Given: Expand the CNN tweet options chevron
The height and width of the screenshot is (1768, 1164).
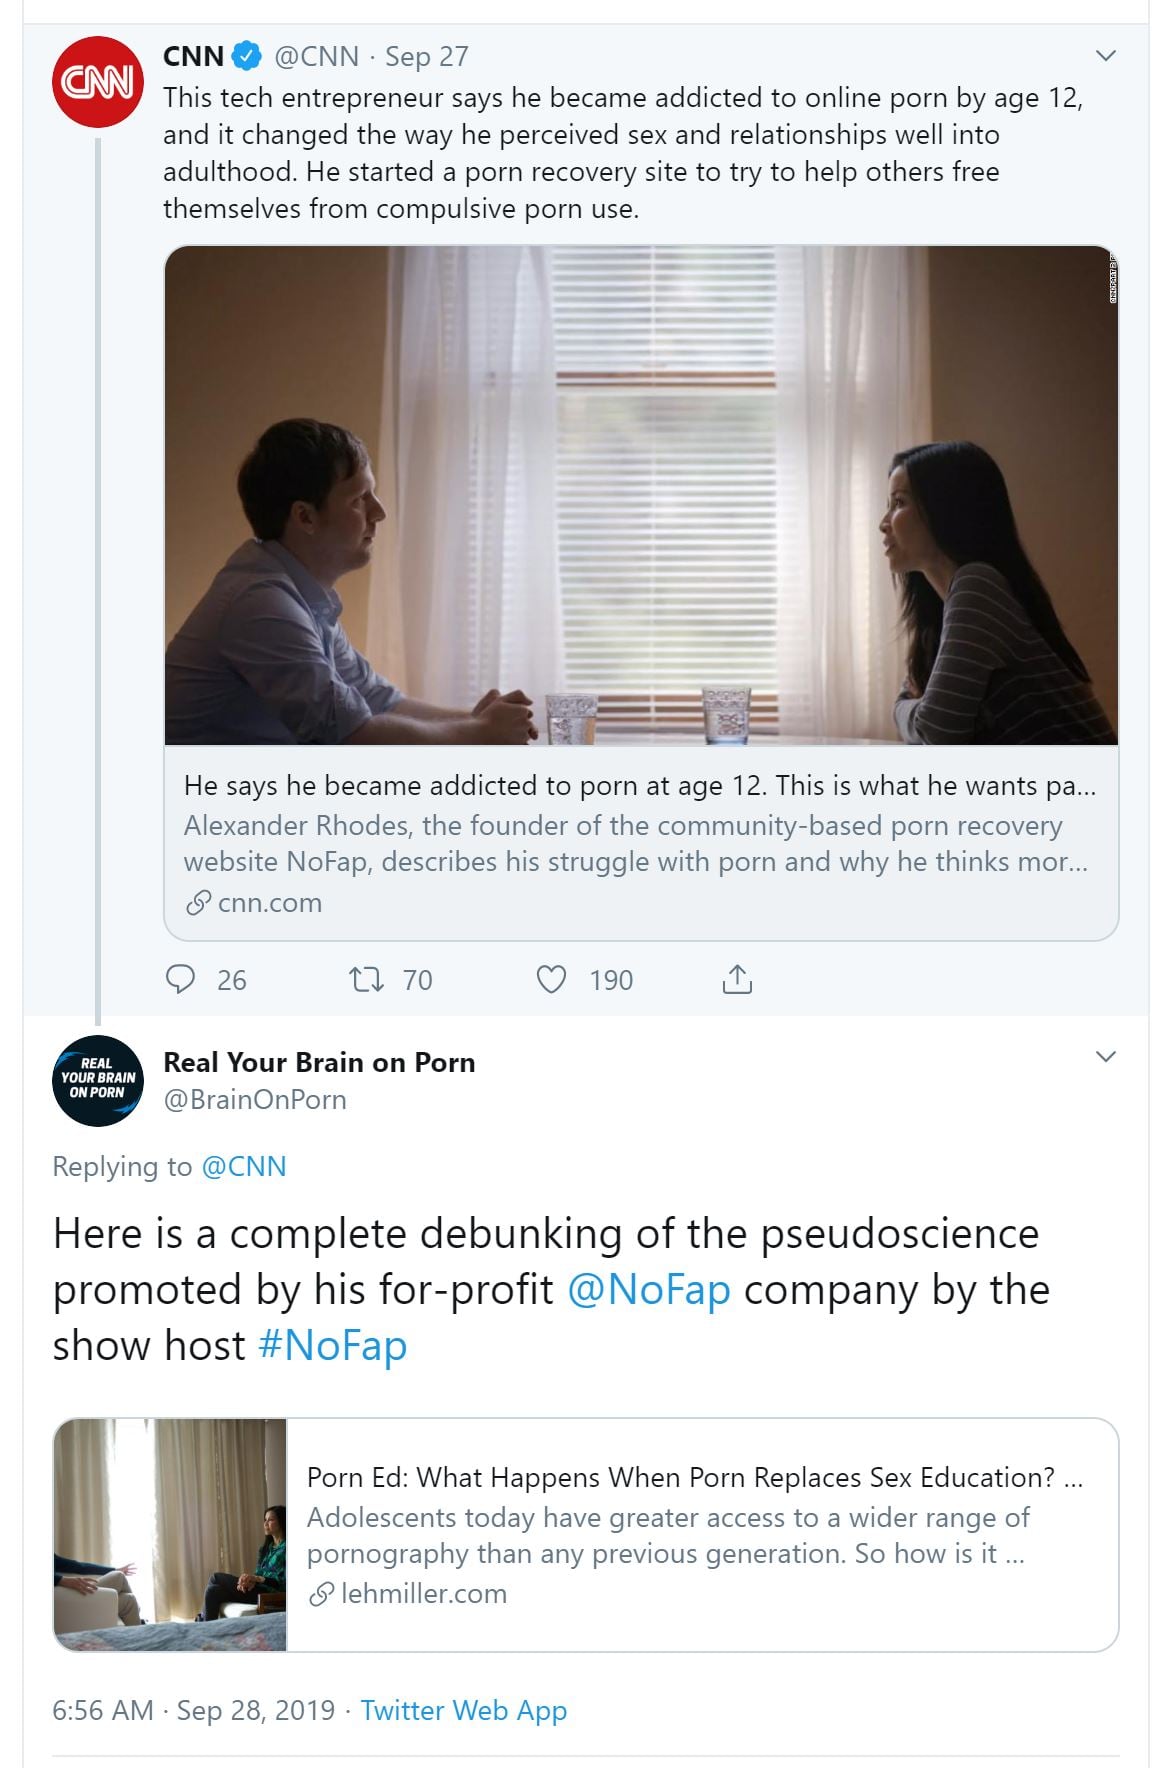Looking at the screenshot, I should pyautogui.click(x=1105, y=56).
